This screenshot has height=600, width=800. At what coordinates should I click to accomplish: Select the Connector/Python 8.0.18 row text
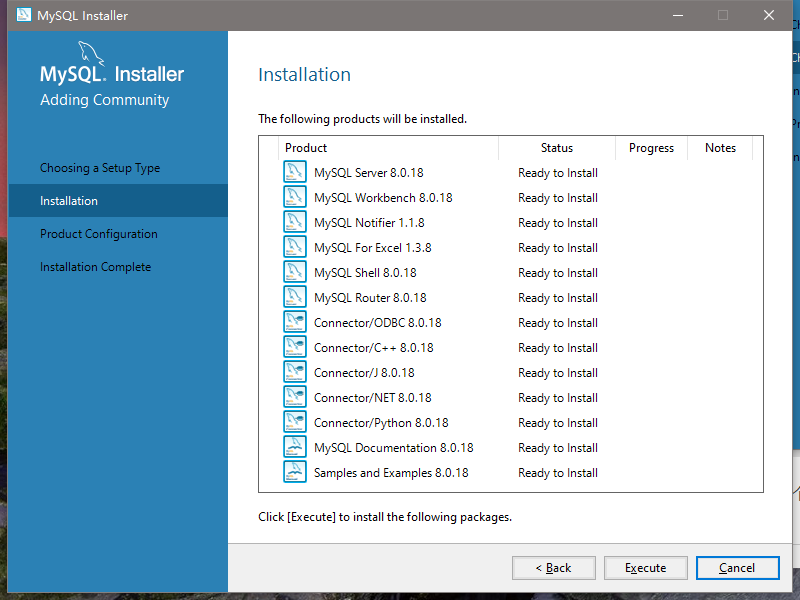381,423
